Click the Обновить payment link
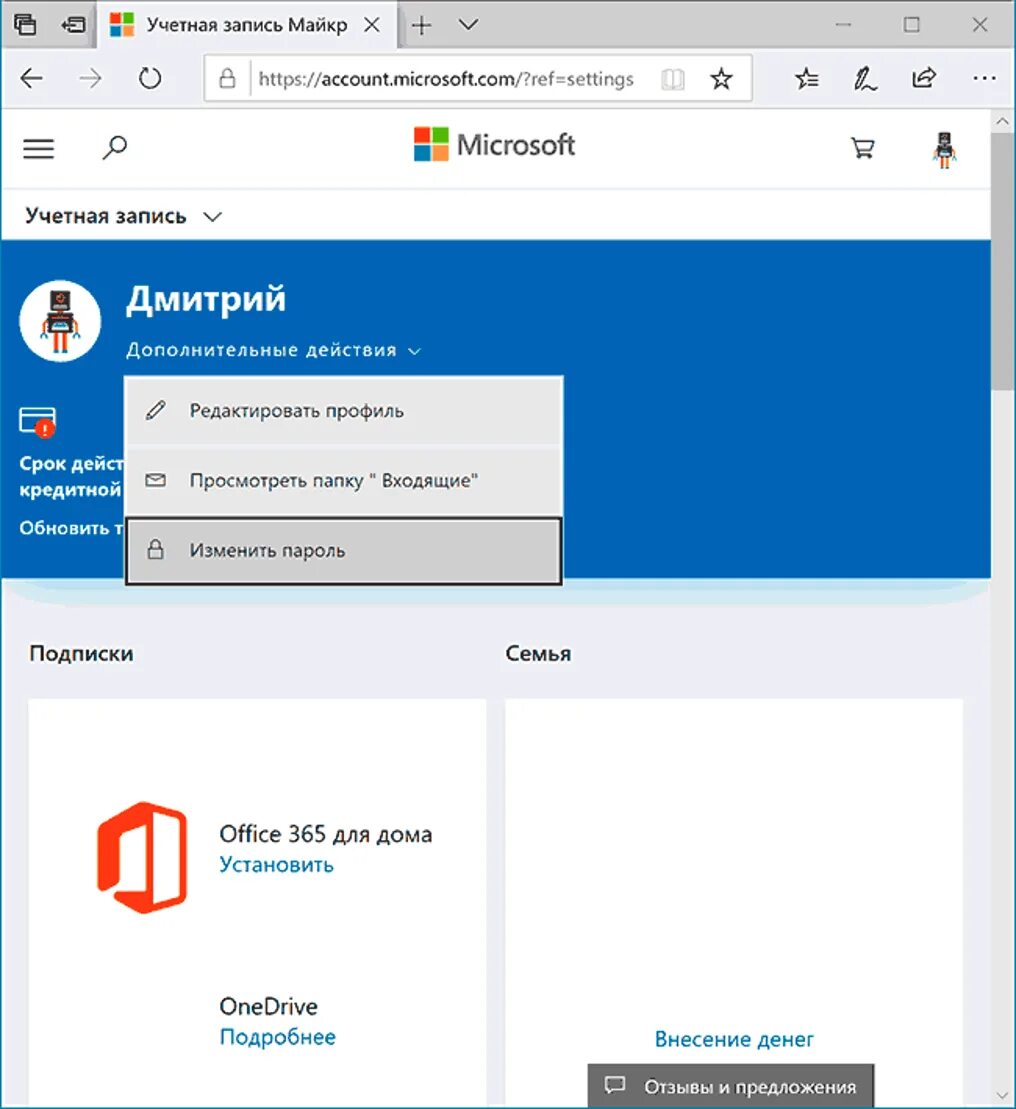Viewport: 1016px width, 1109px height. pos(71,528)
